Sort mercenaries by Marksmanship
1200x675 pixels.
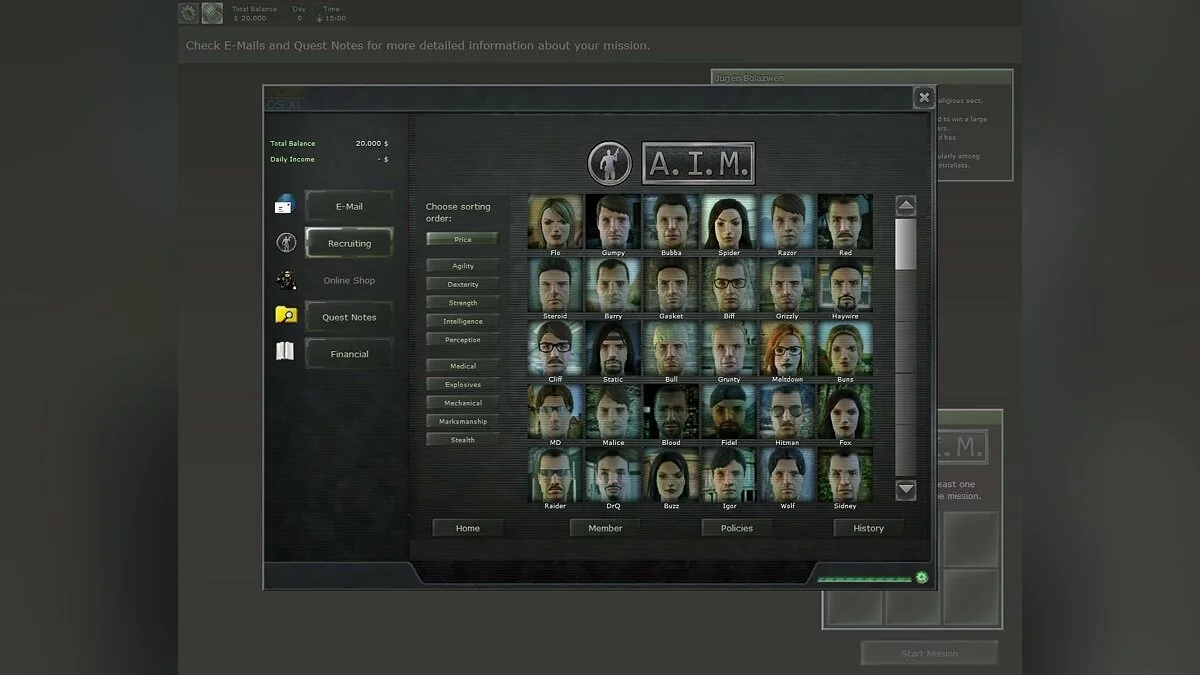(462, 422)
